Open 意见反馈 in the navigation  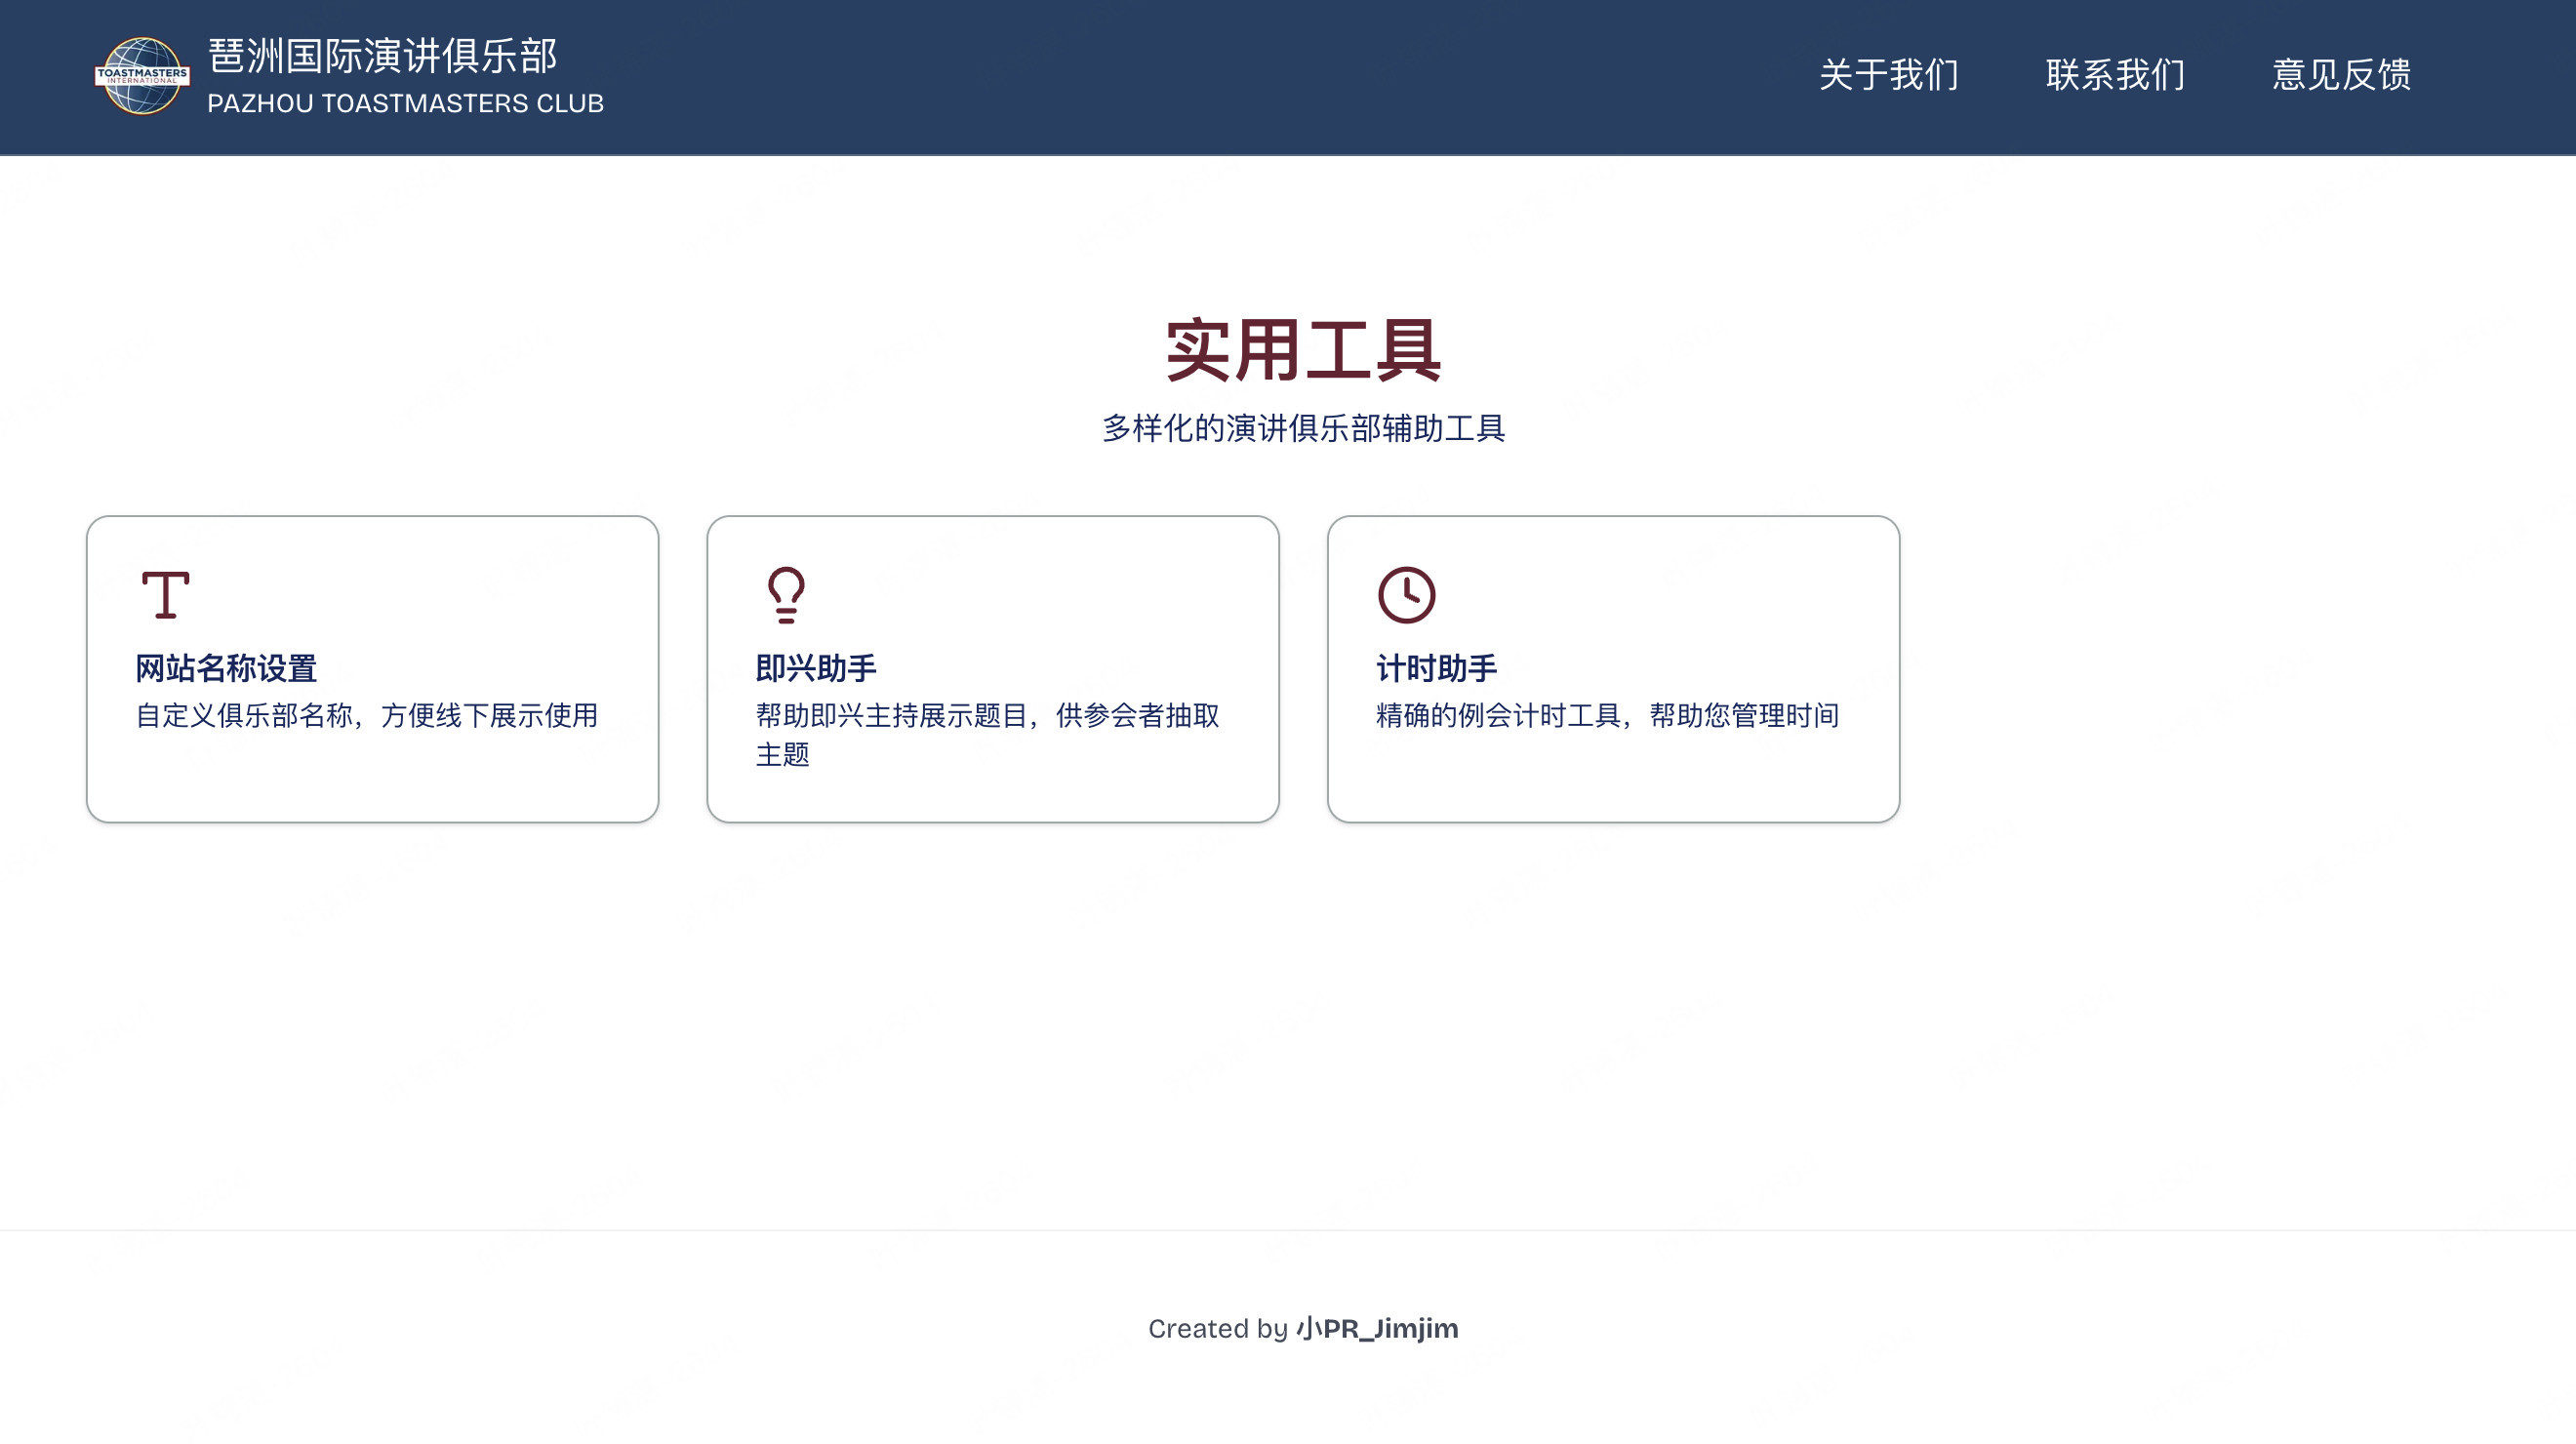2341,75
